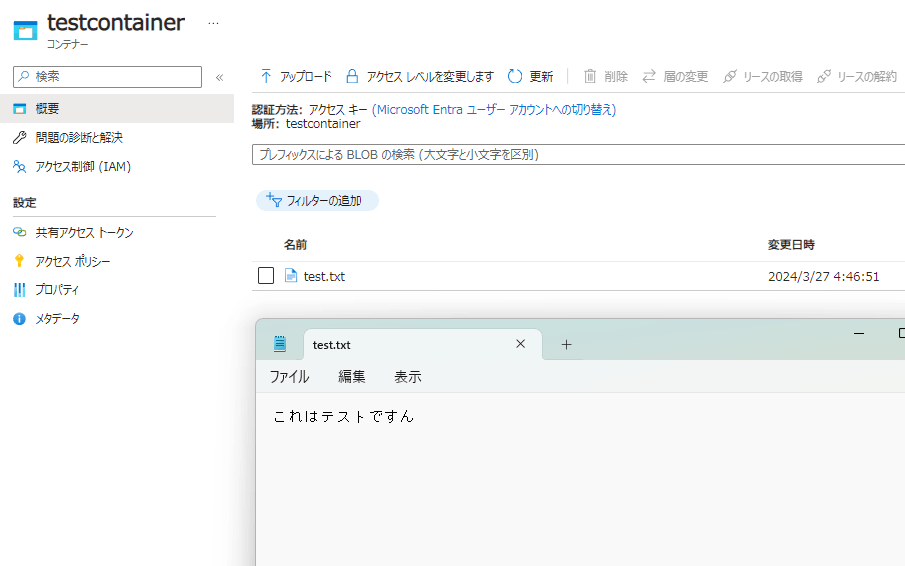The height and width of the screenshot is (566, 905).
Task: Click the リースの解約 button
Action: [857, 76]
